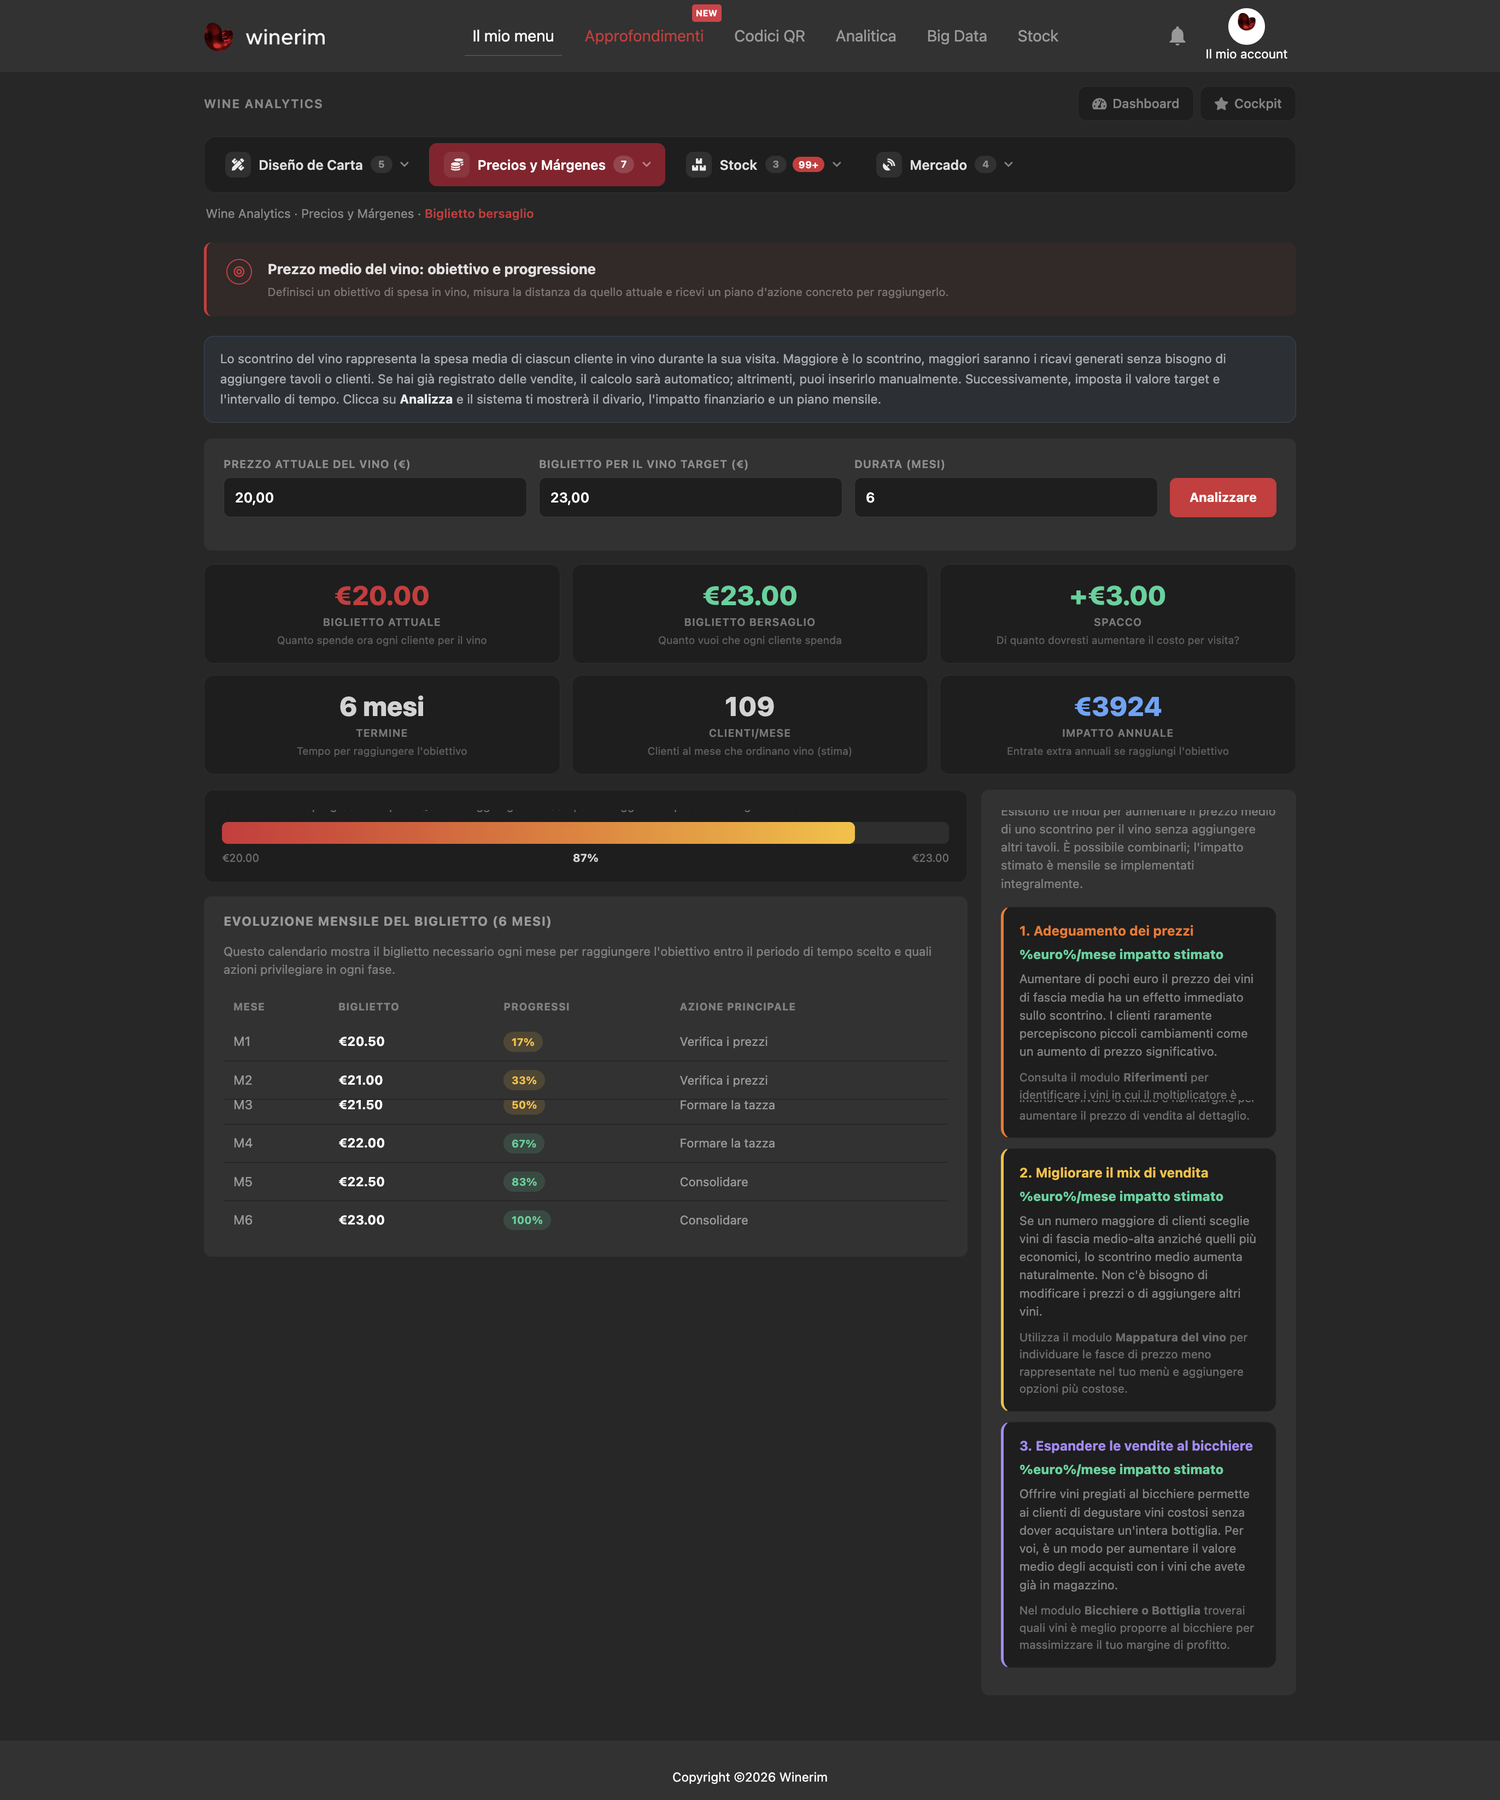Click the Dashboard button
The width and height of the screenshot is (1500, 1800).
[x=1135, y=104]
